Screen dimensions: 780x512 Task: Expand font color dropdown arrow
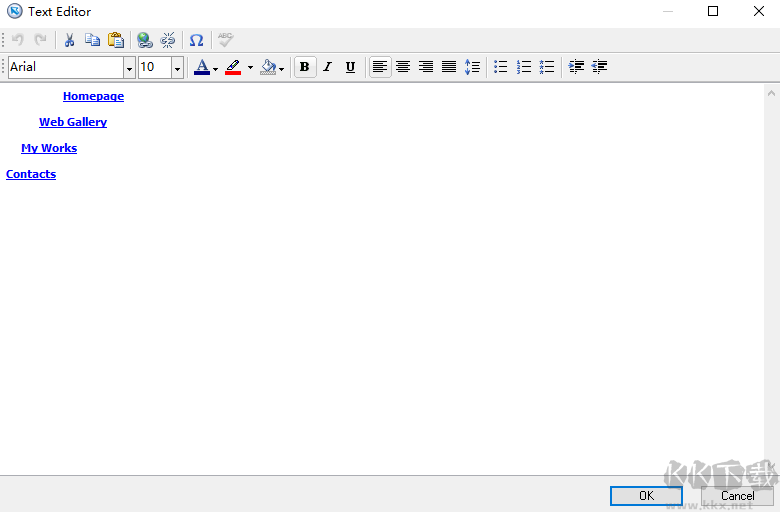pyautogui.click(x=215, y=69)
